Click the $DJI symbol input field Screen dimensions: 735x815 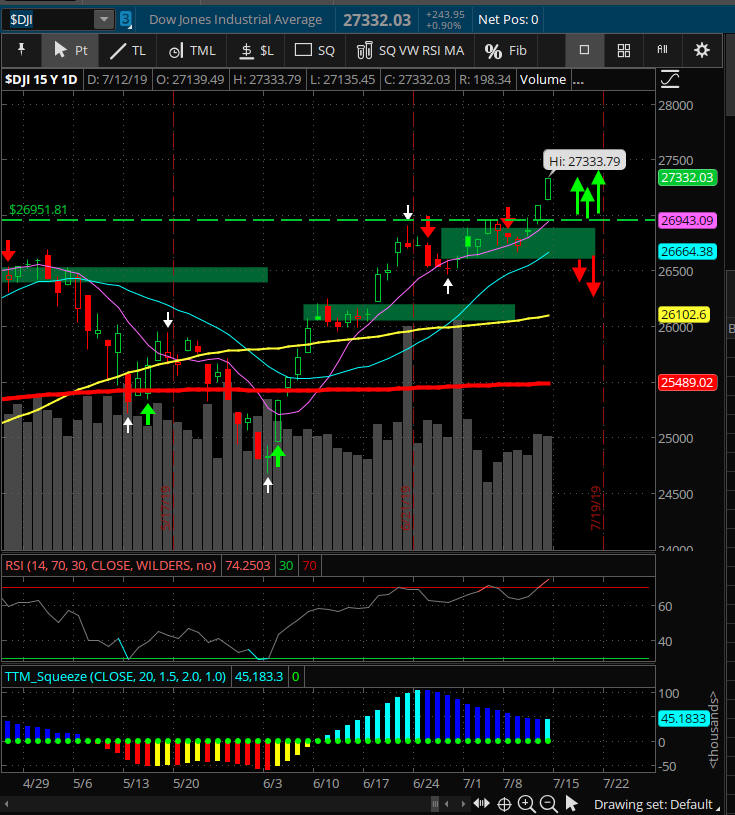[x=48, y=19]
